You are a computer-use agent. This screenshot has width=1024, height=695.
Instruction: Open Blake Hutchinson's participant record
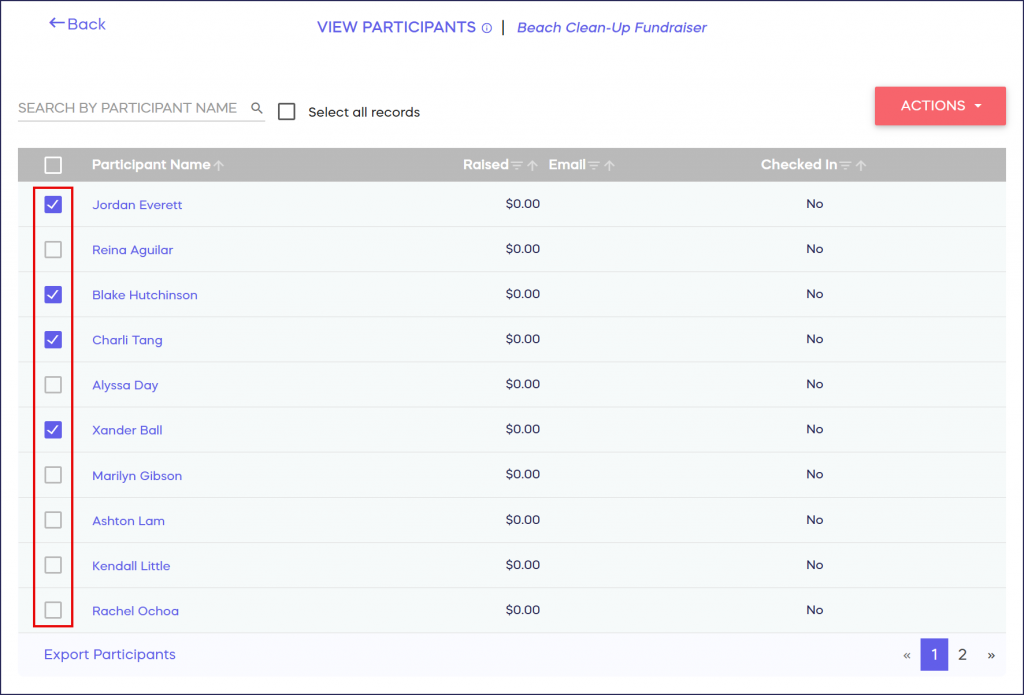coord(144,295)
